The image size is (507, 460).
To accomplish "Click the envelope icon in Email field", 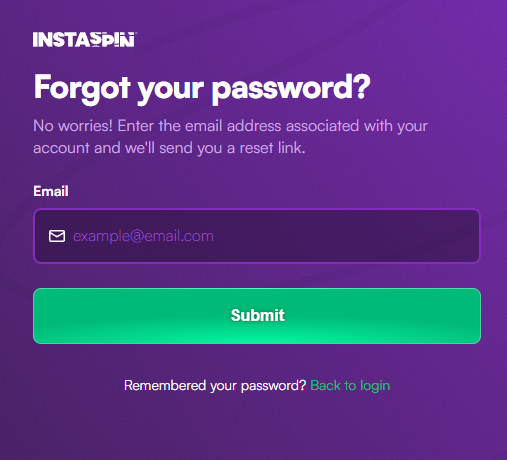I will pos(57,236).
